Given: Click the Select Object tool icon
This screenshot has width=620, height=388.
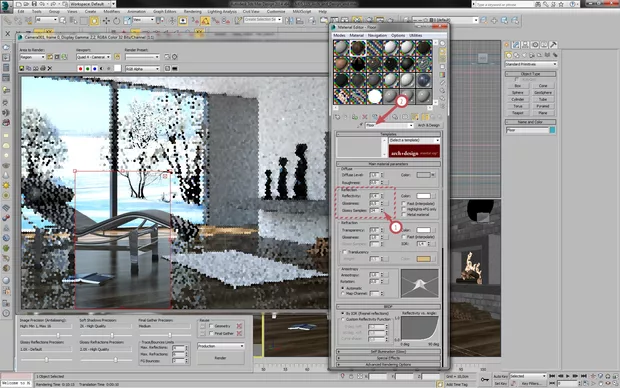Looking at the screenshot, I should (62, 21).
